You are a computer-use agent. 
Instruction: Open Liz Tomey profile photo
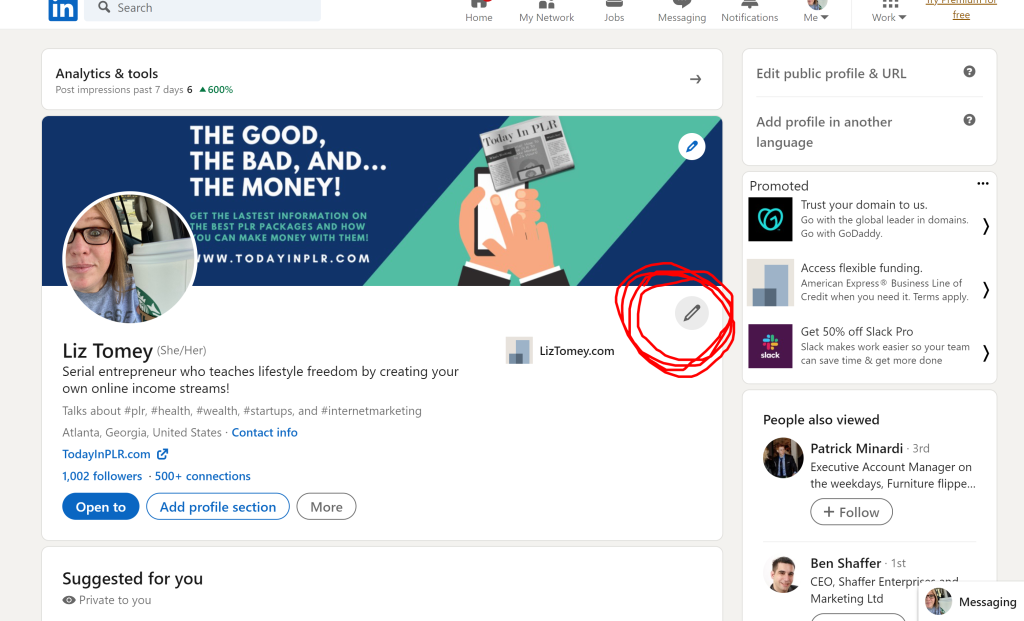[x=130, y=257]
